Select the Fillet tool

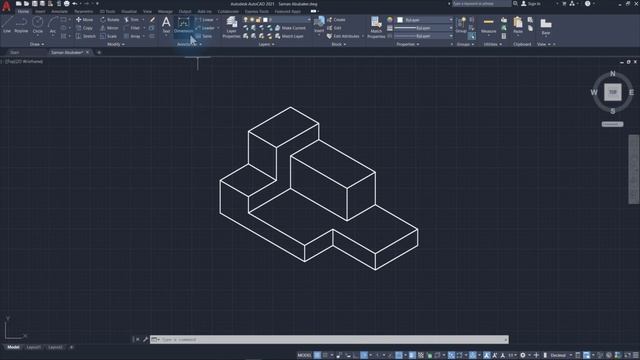click(x=132, y=28)
